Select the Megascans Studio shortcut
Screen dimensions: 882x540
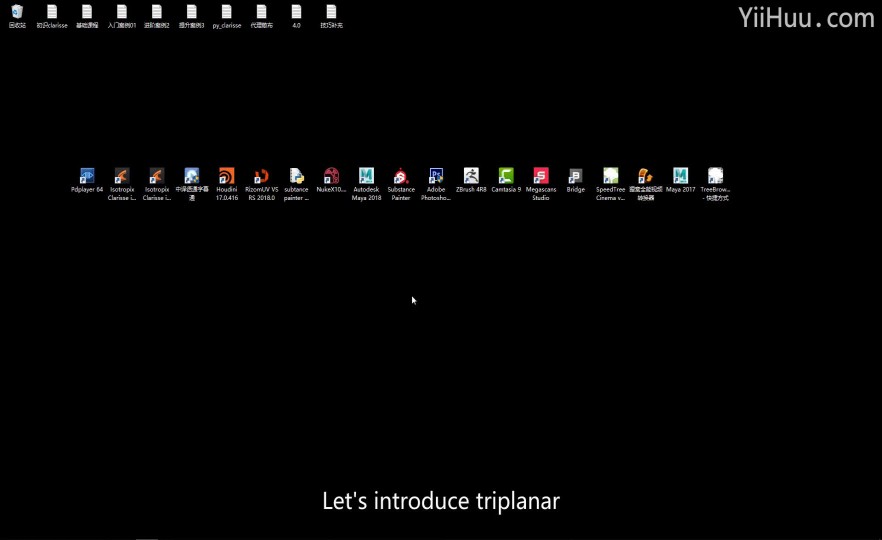coord(541,184)
